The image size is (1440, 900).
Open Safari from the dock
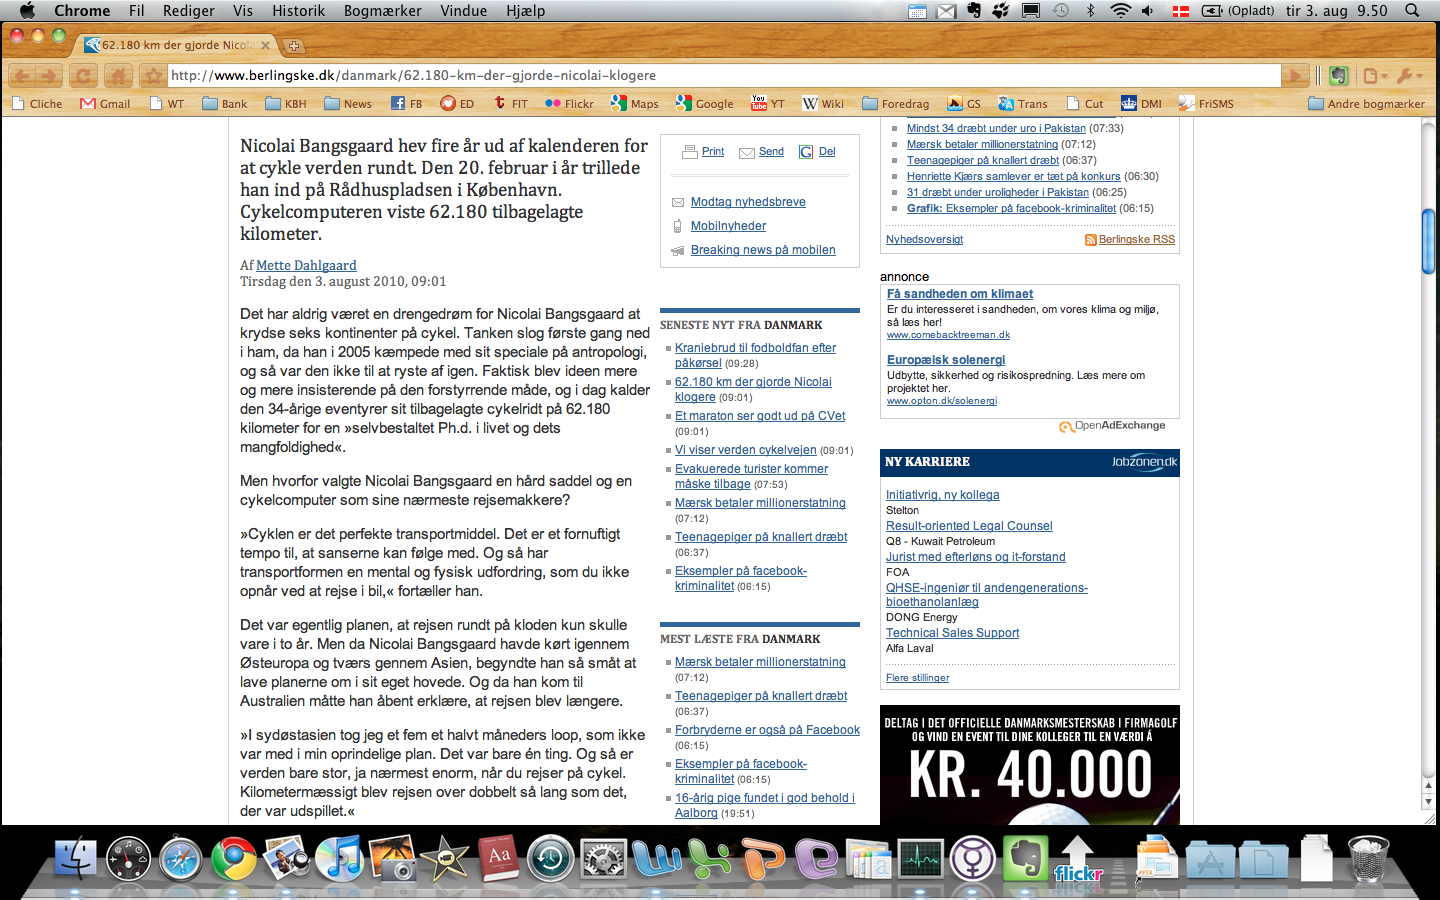click(x=181, y=858)
